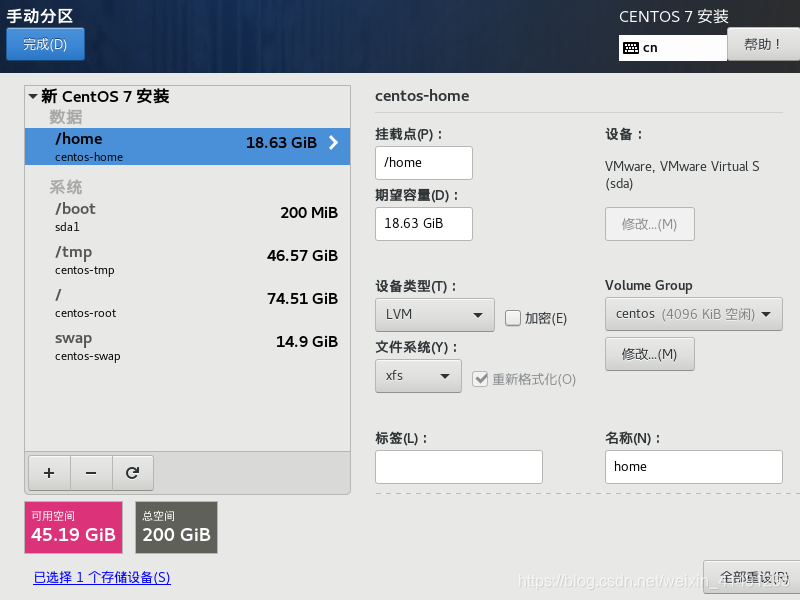Click the 挂载点(P) mount point field
Image resolution: width=800 pixels, height=600 pixels.
[x=423, y=163]
